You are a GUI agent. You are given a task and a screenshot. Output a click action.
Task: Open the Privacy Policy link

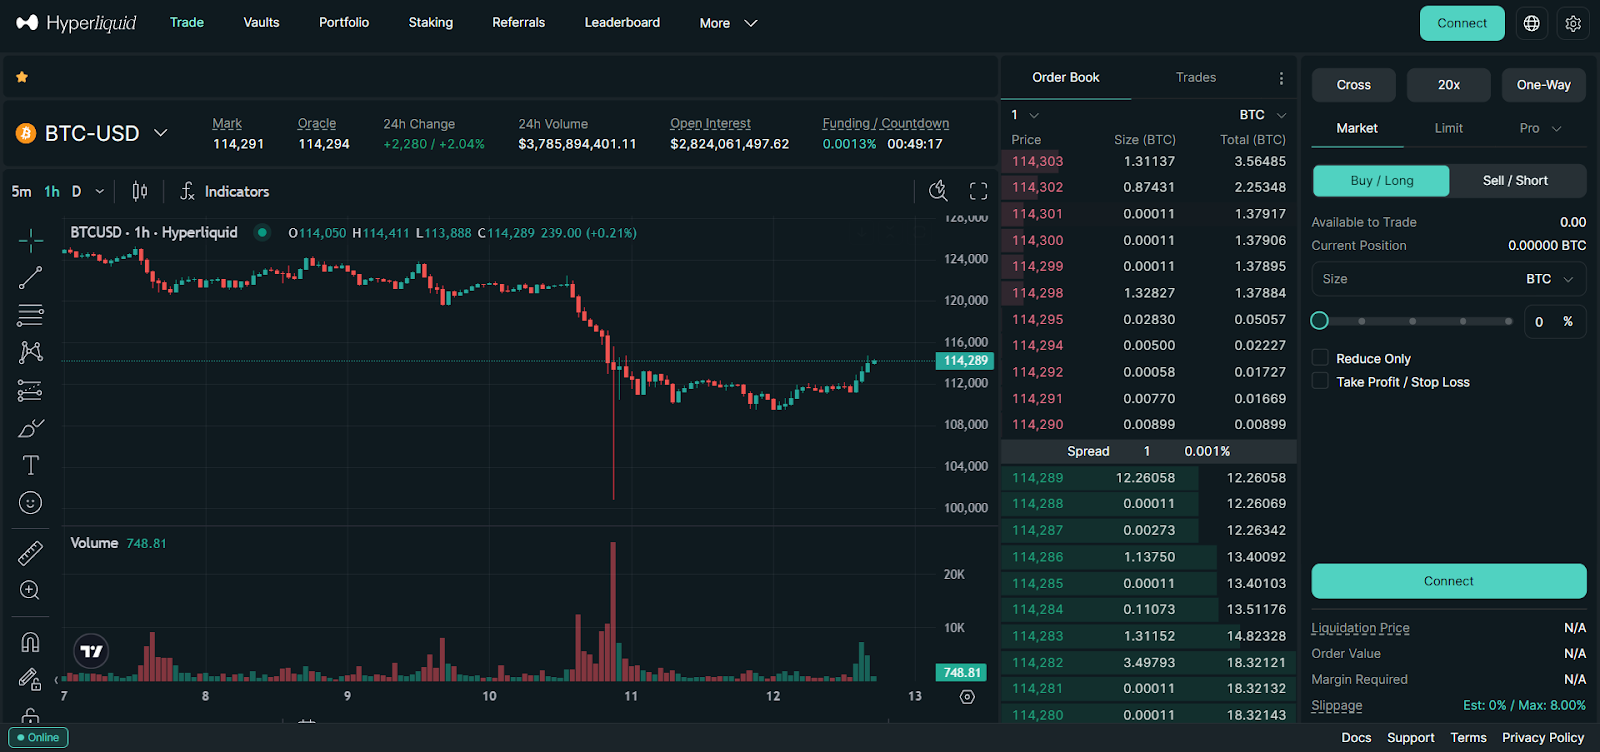[x=1543, y=737]
